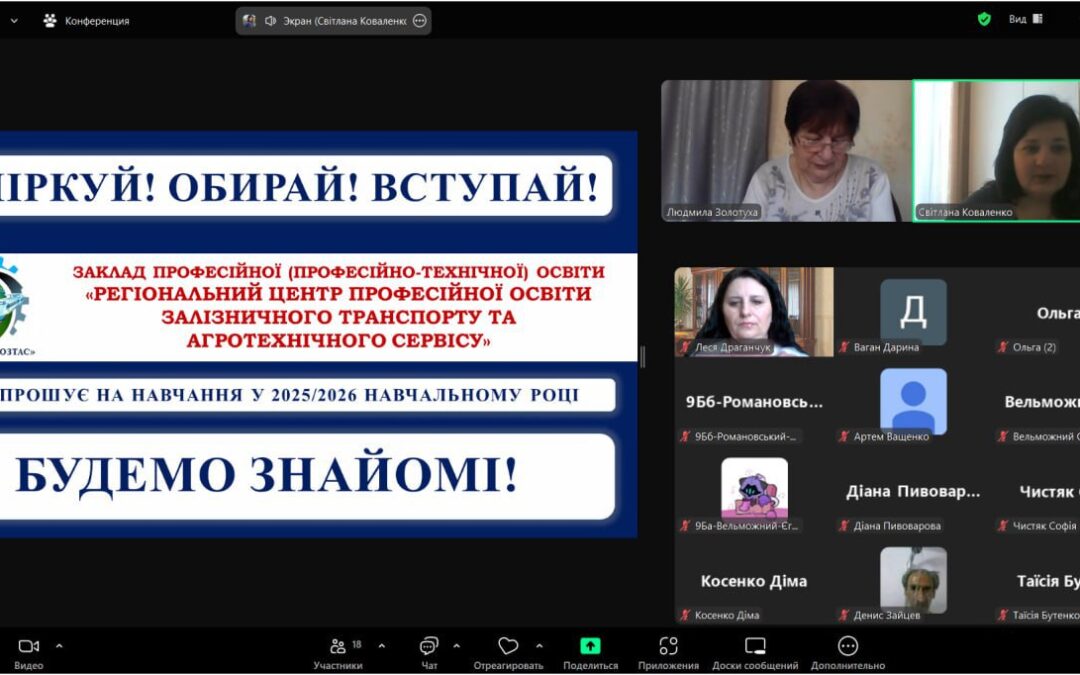Image resolution: width=1080 pixels, height=675 pixels.
Task: Click muted mic icon beside Косенко Діма label
Action: pos(685,616)
